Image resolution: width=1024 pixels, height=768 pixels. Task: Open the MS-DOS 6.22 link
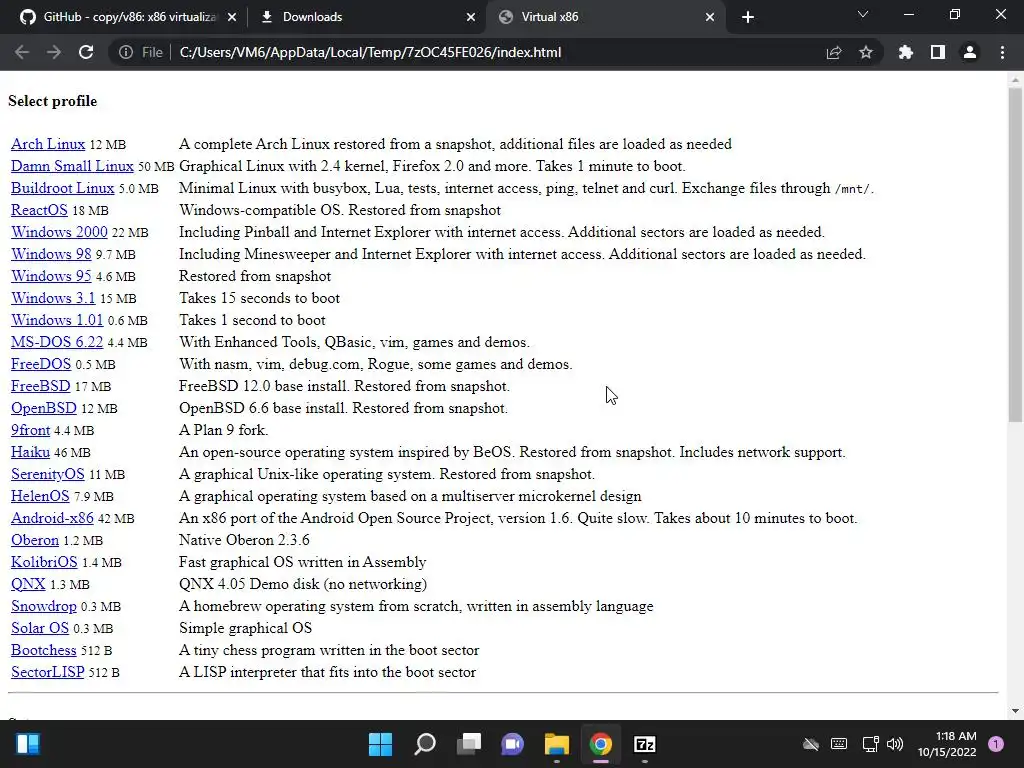tap(57, 342)
